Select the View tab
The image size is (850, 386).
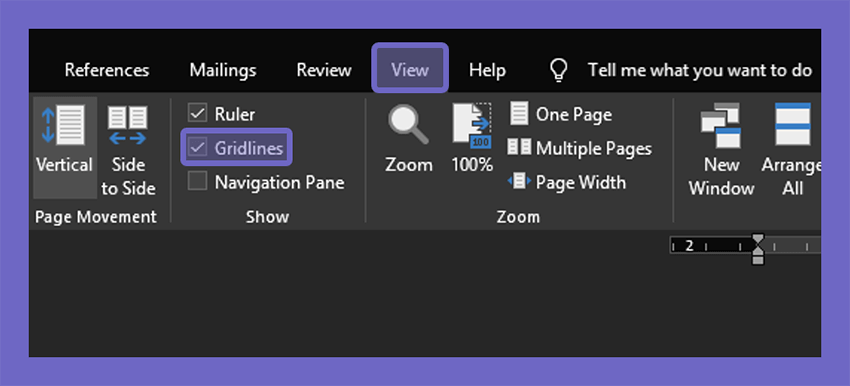click(x=410, y=69)
